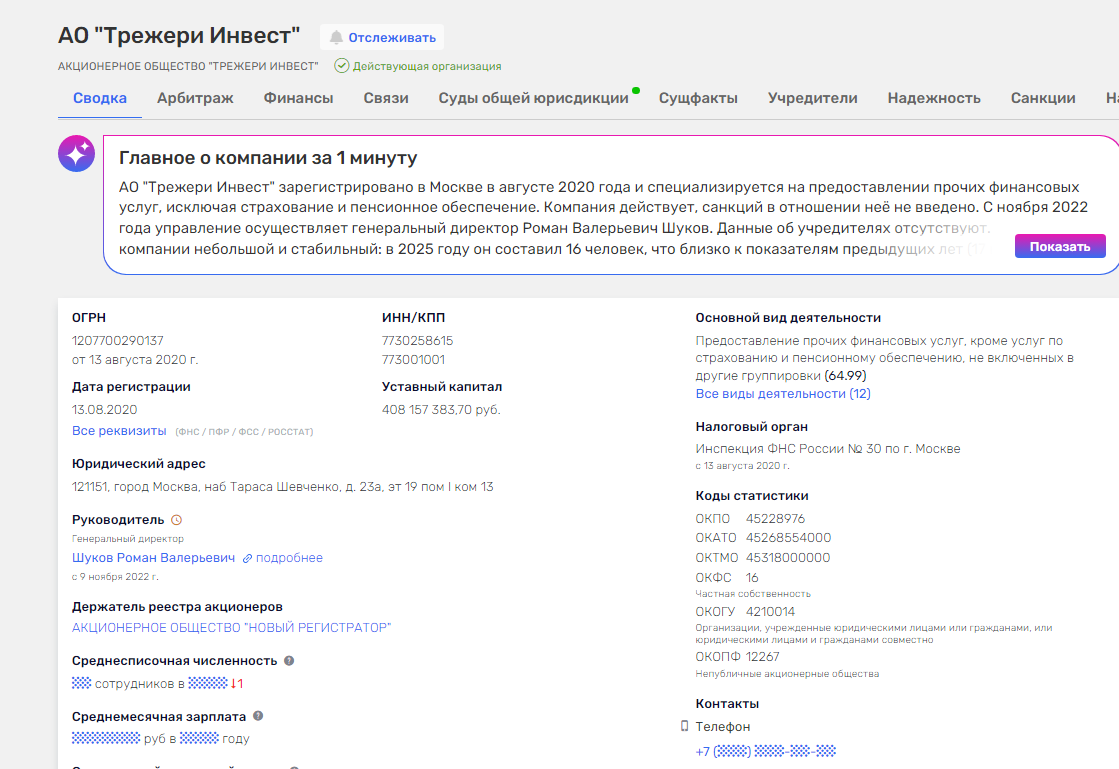Open the Санкции tab
Viewport: 1119px width, 769px height.
pyautogui.click(x=1043, y=98)
